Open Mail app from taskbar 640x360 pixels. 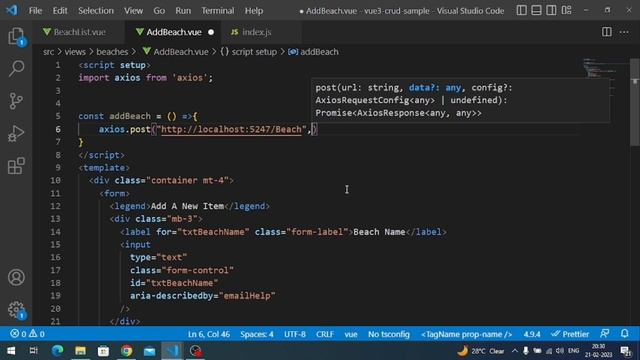(x=149, y=351)
